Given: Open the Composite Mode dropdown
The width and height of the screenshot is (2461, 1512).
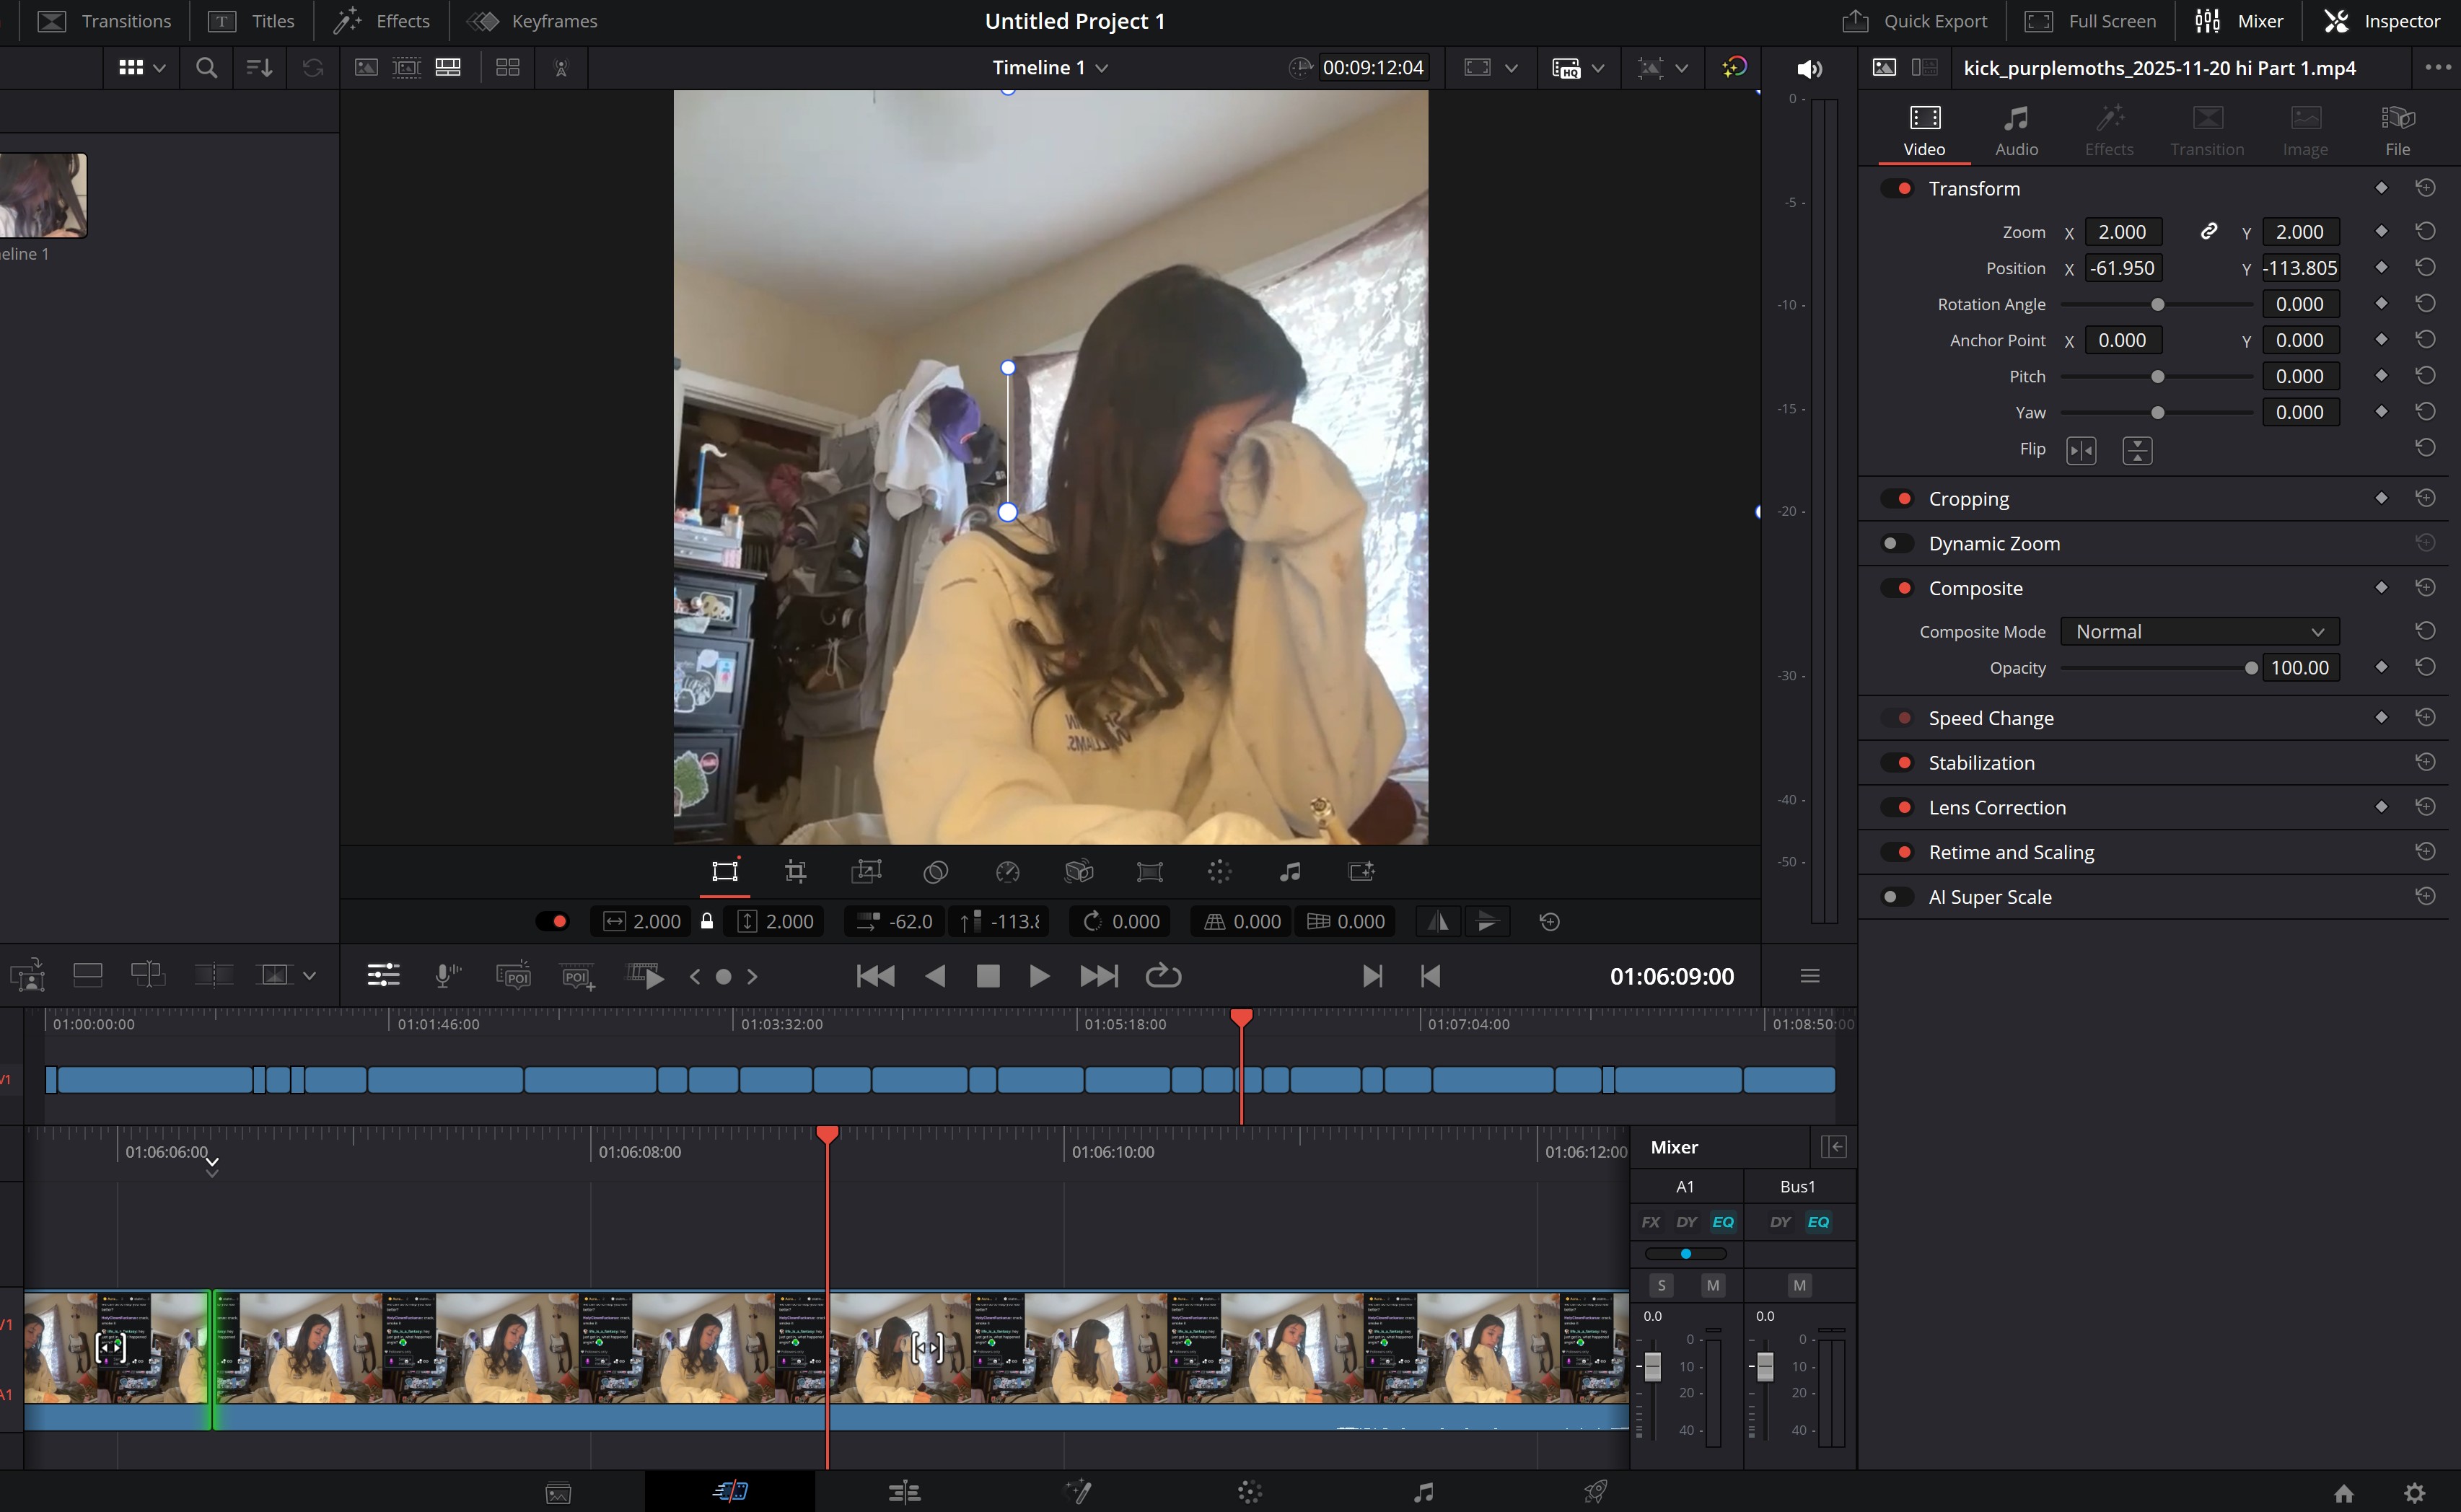Looking at the screenshot, I should coord(2199,631).
